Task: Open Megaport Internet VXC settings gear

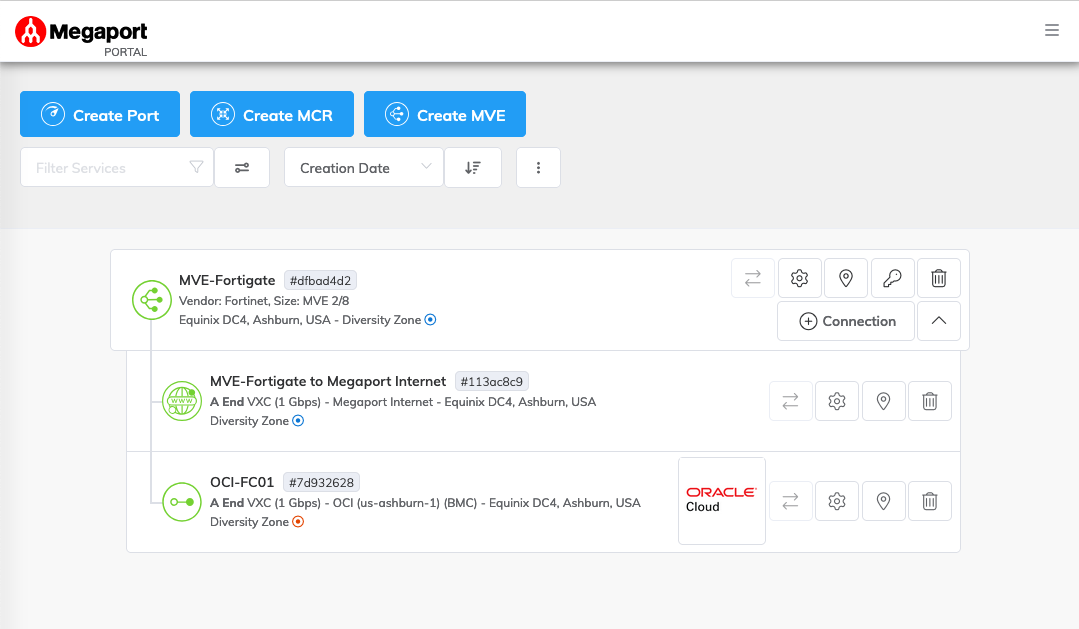Action: click(837, 401)
